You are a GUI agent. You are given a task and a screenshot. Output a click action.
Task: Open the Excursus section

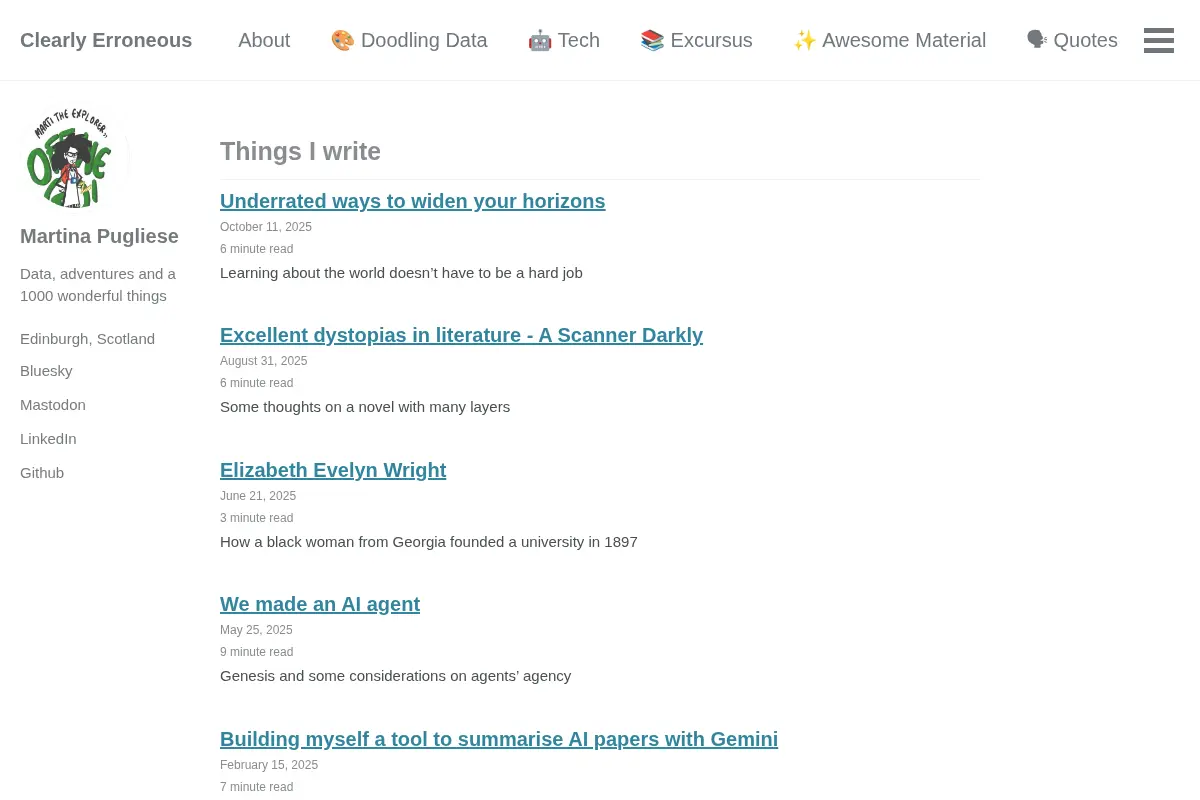[696, 40]
